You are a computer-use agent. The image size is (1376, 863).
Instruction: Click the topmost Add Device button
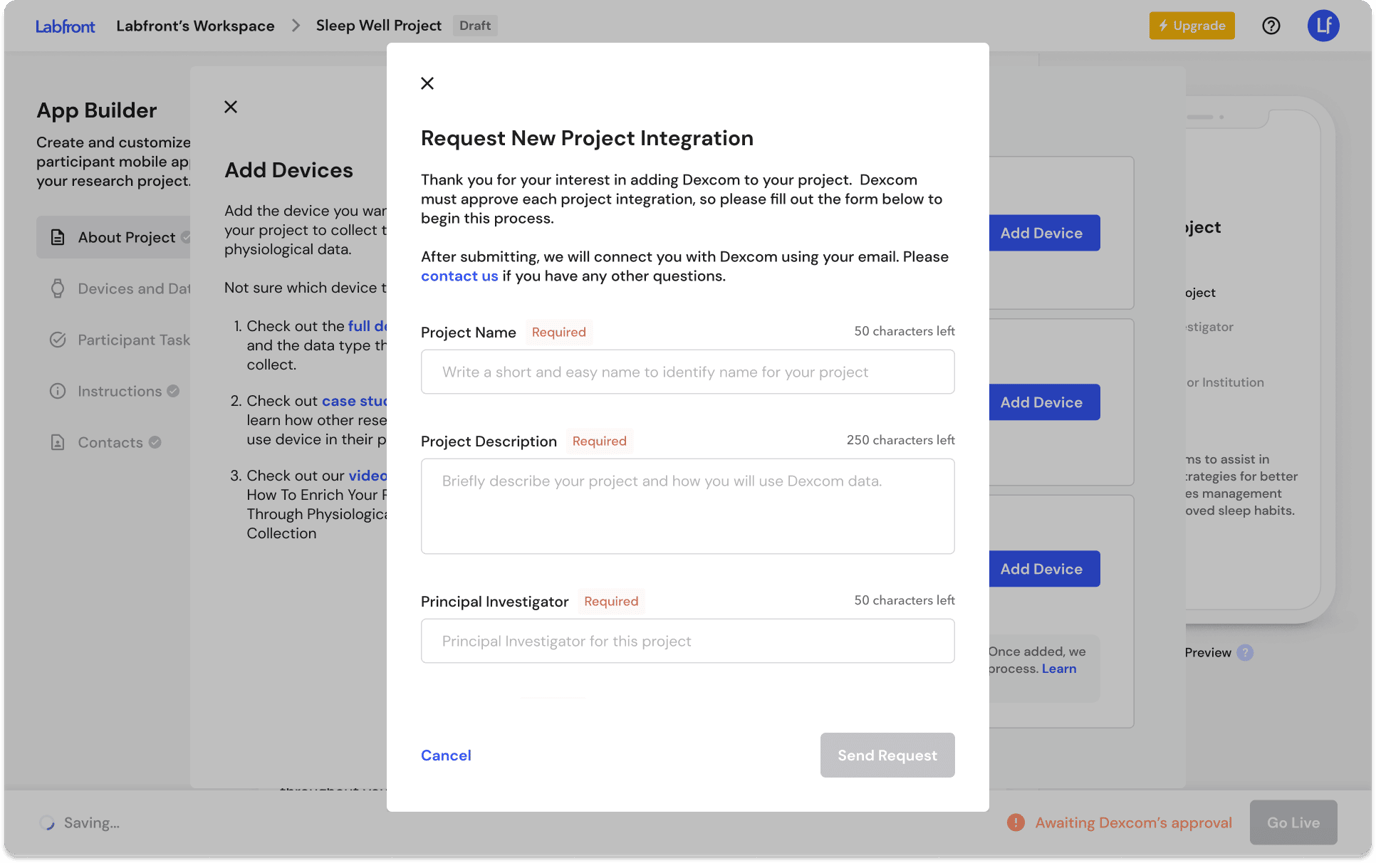pyautogui.click(x=1043, y=232)
